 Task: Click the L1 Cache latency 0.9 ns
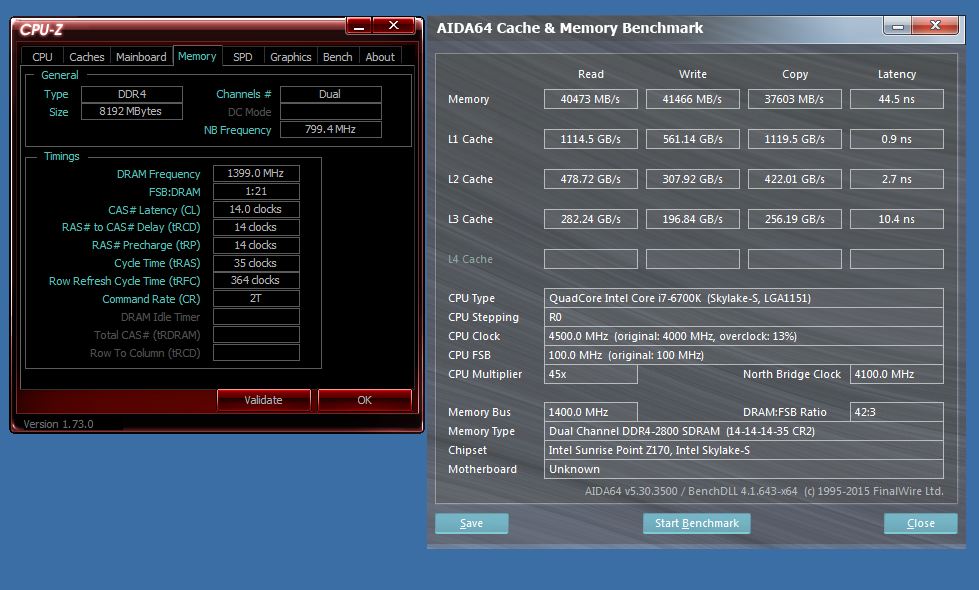897,139
